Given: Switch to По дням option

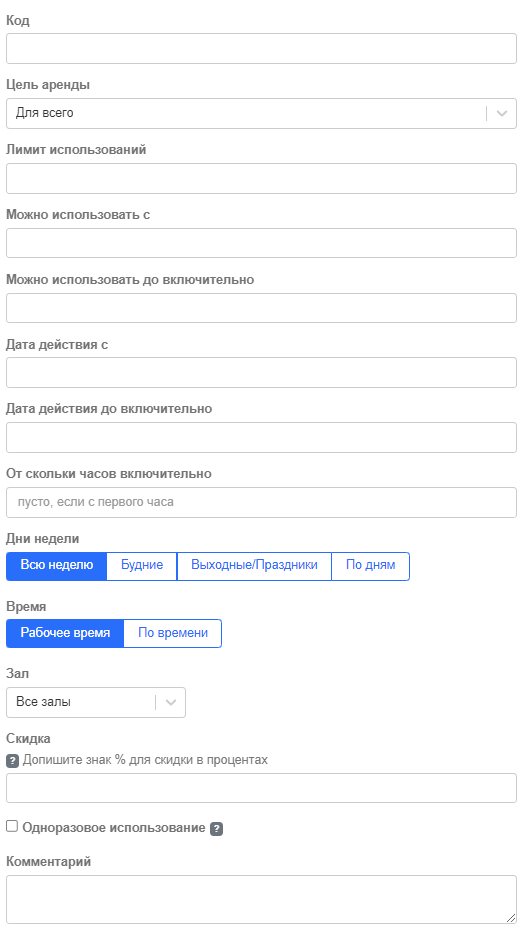Looking at the screenshot, I should tap(370, 565).
